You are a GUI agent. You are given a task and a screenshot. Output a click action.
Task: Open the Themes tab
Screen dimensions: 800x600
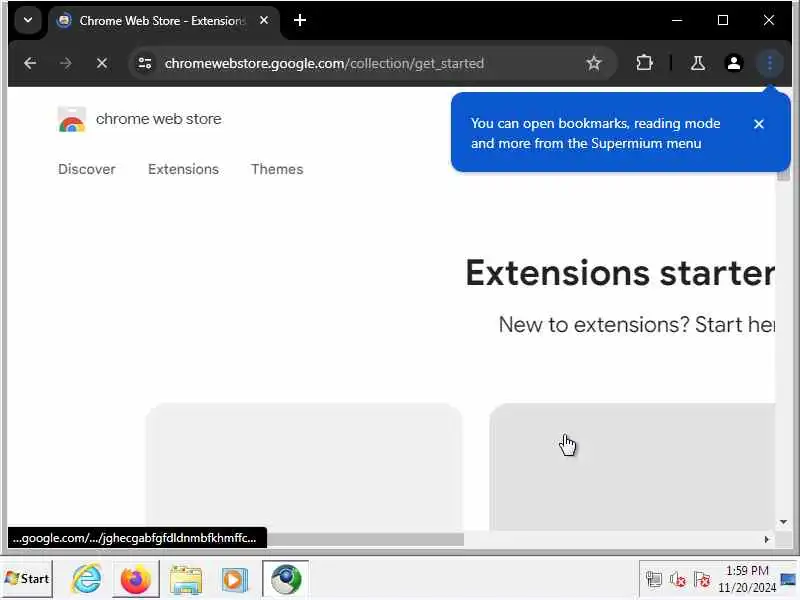click(277, 169)
